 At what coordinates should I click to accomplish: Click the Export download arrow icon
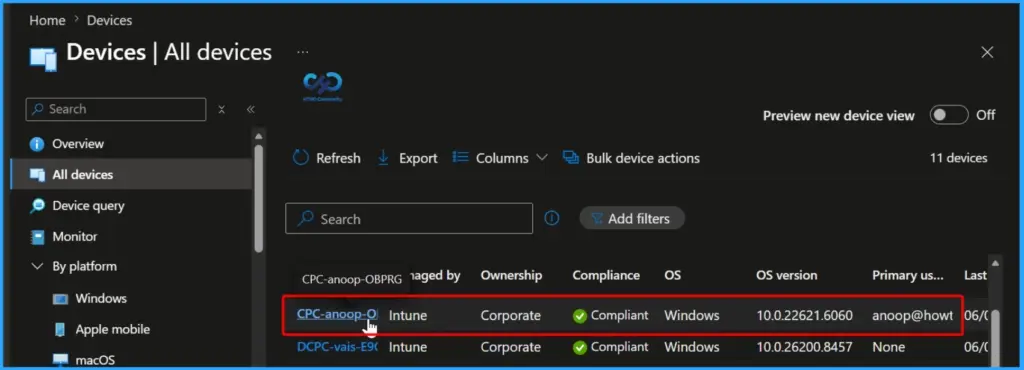(383, 158)
